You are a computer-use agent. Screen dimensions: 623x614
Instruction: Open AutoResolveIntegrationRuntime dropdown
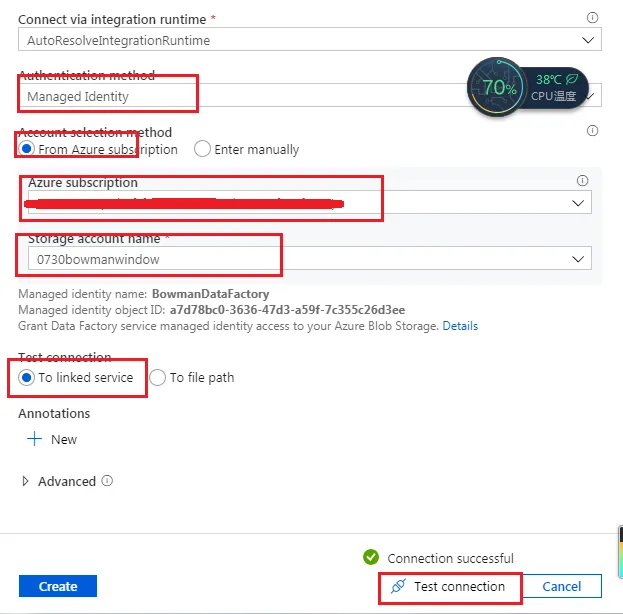310,40
